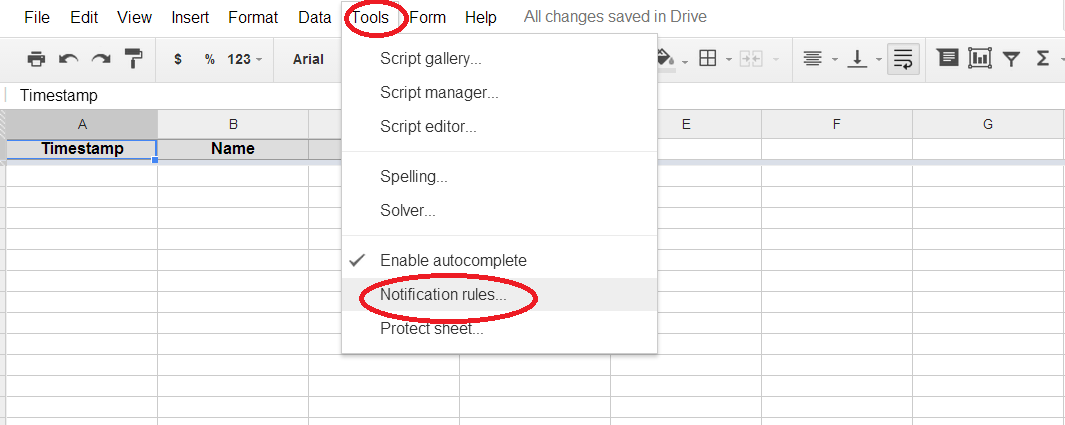Click the Filter funnel icon
Image resolution: width=1065 pixels, height=425 pixels.
click(1011, 59)
